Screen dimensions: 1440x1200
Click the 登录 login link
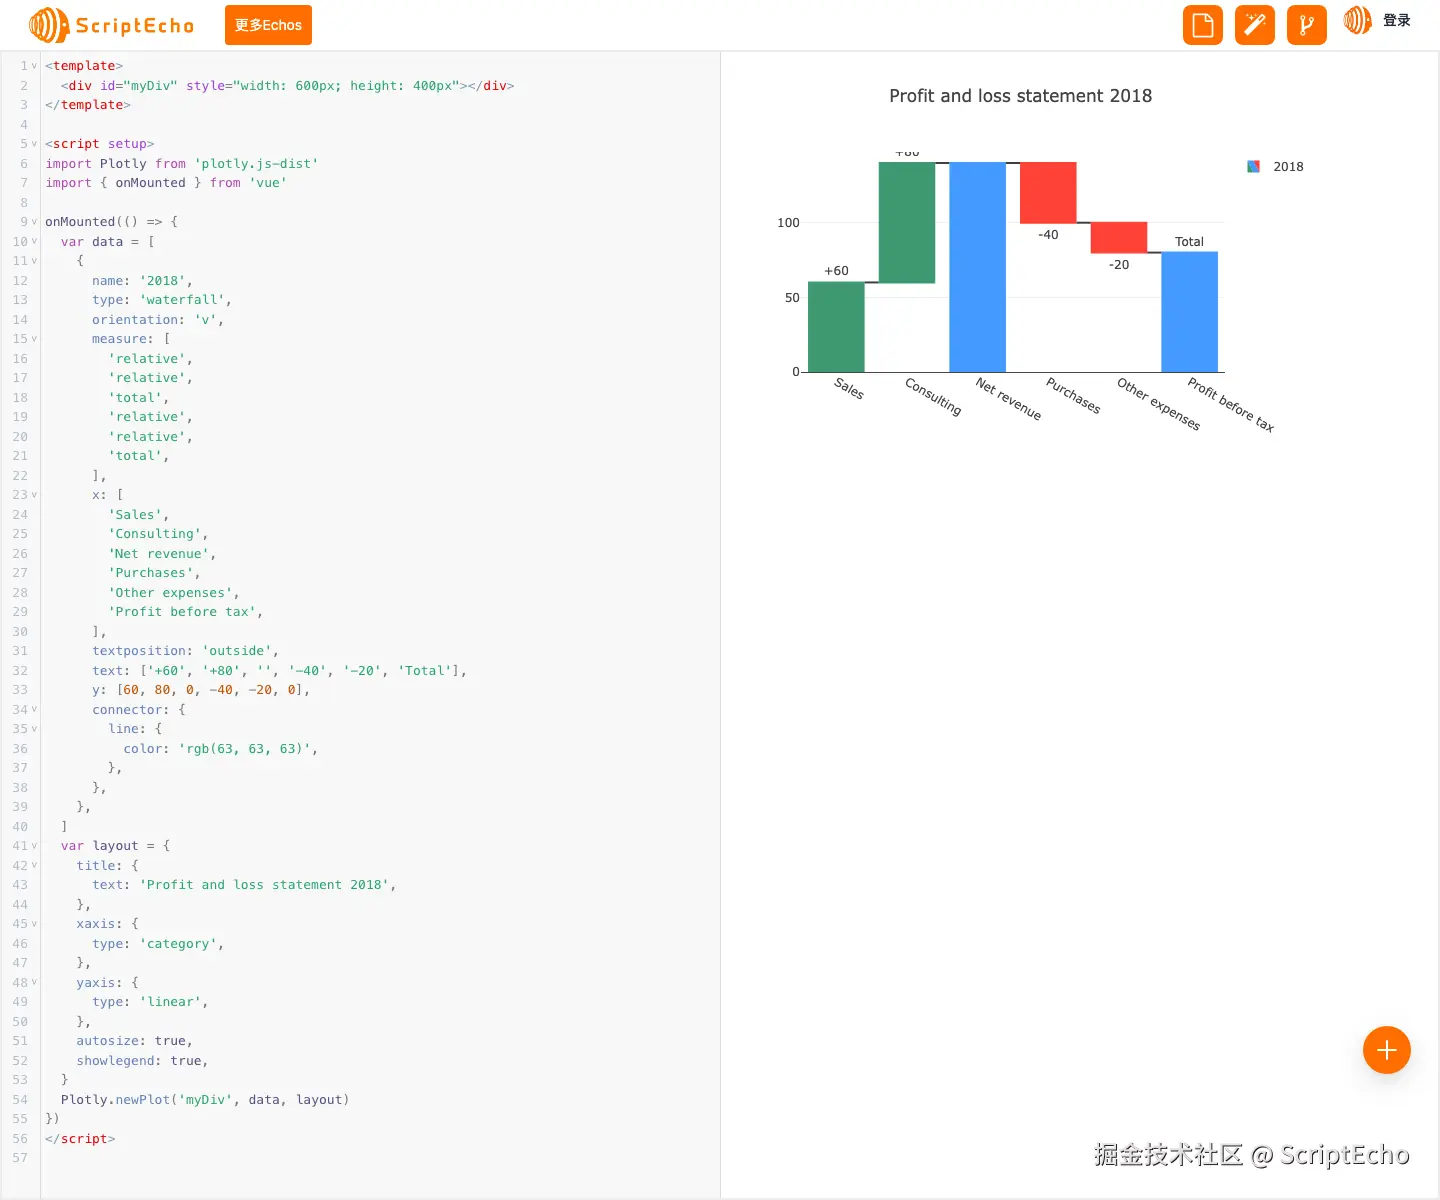pyautogui.click(x=1397, y=20)
